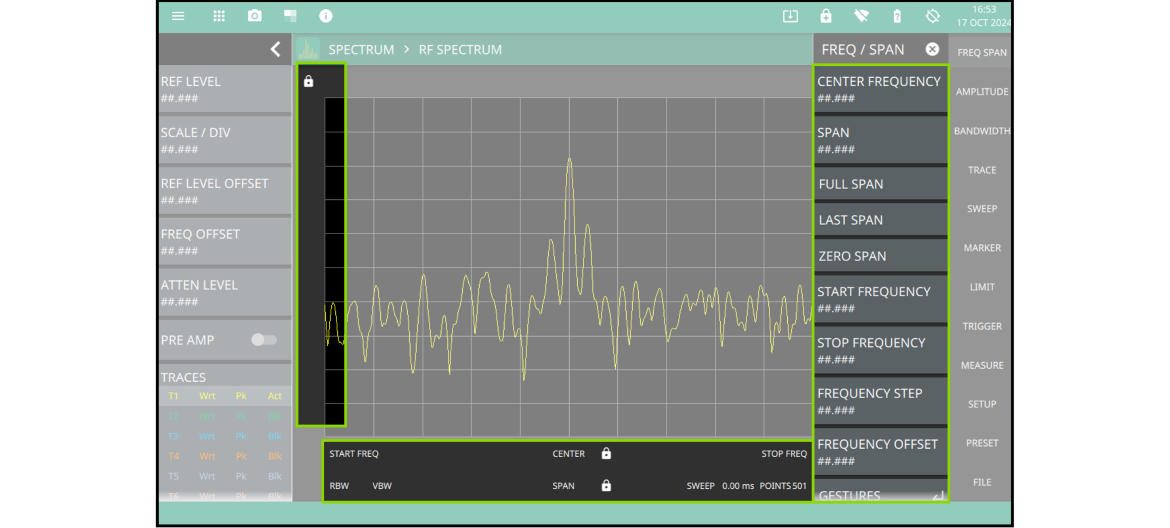This screenshot has width=1170, height=528.
Task: Close the FREQ / SPAN panel
Action: click(x=932, y=49)
